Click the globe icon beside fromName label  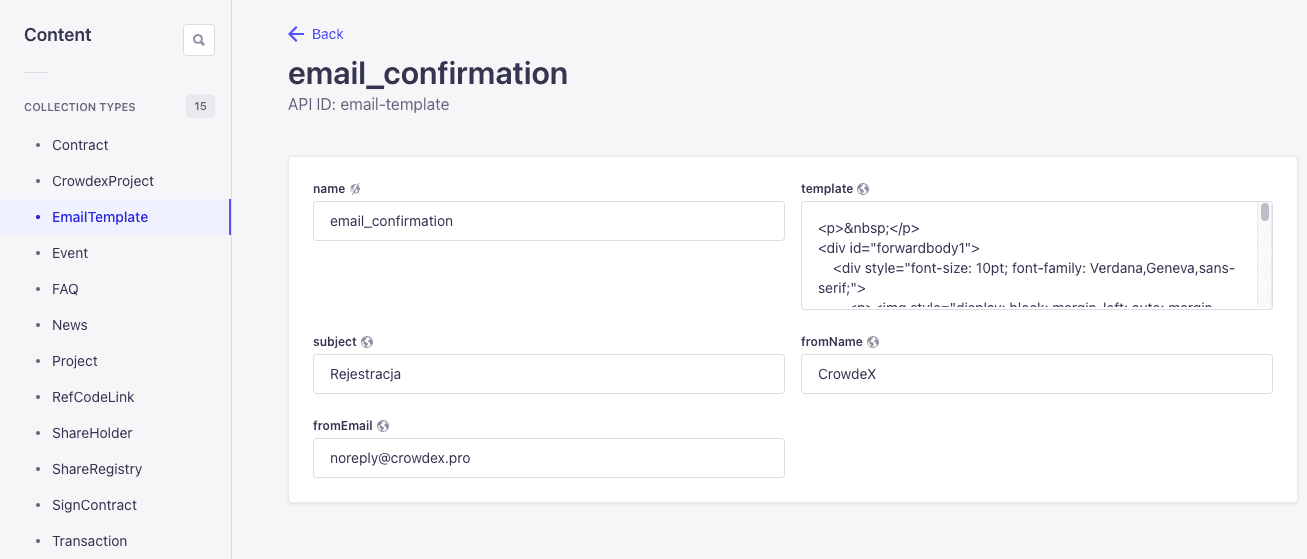pyautogui.click(x=873, y=342)
